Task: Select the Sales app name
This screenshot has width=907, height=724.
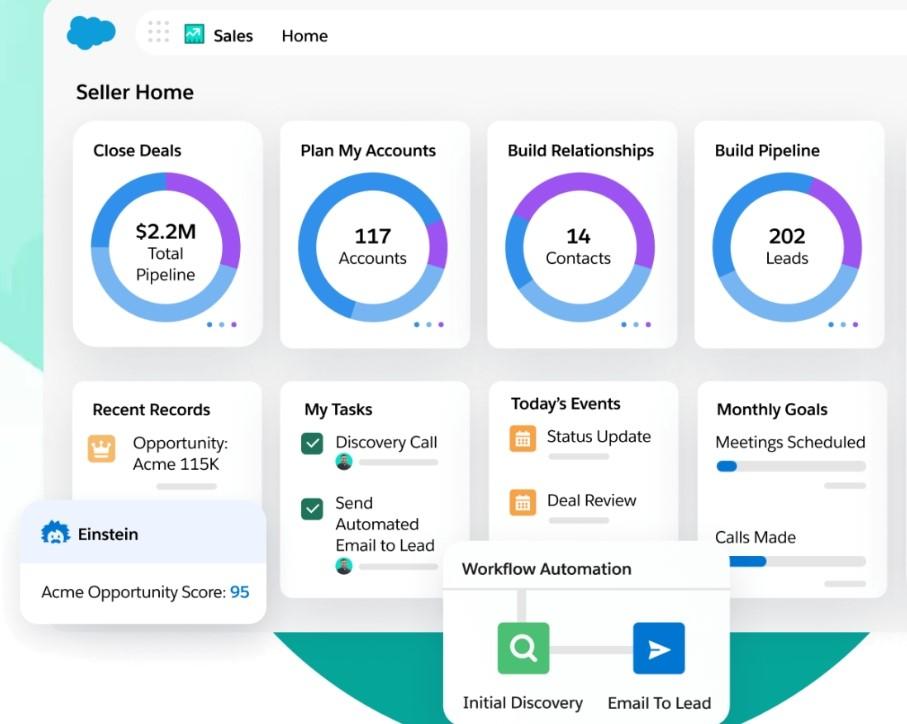Action: click(x=233, y=36)
